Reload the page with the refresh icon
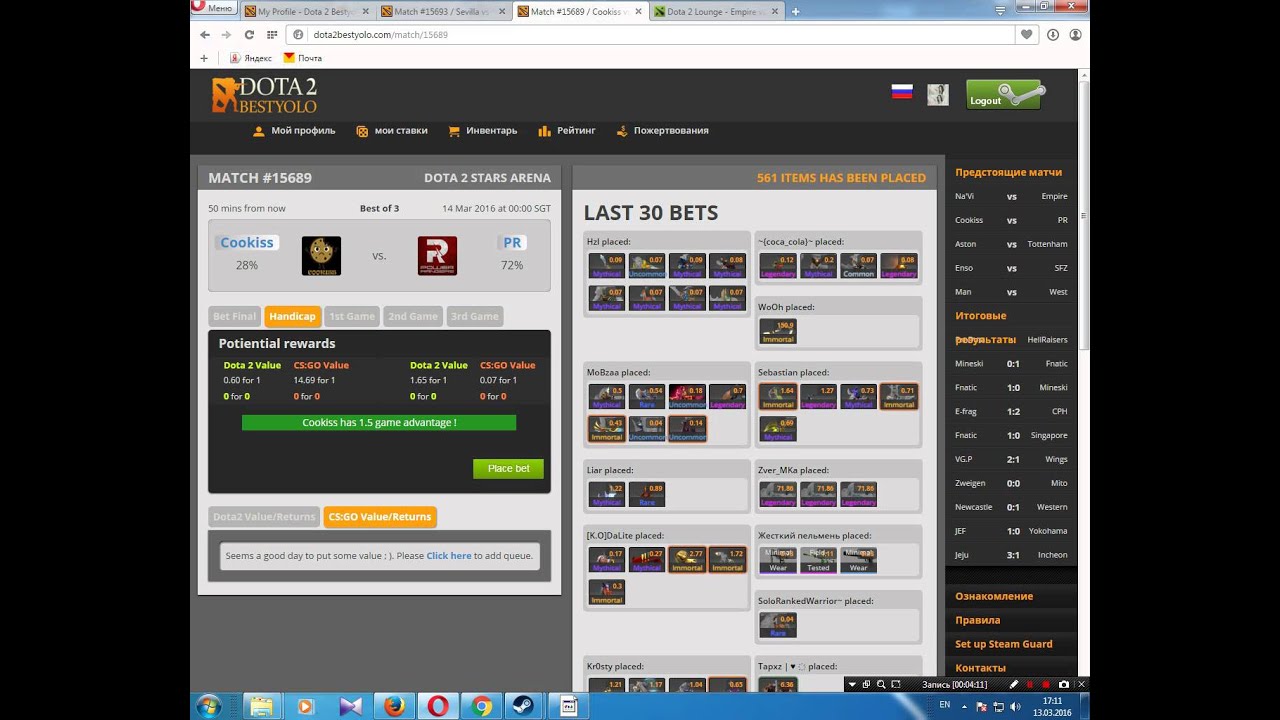 (249, 34)
